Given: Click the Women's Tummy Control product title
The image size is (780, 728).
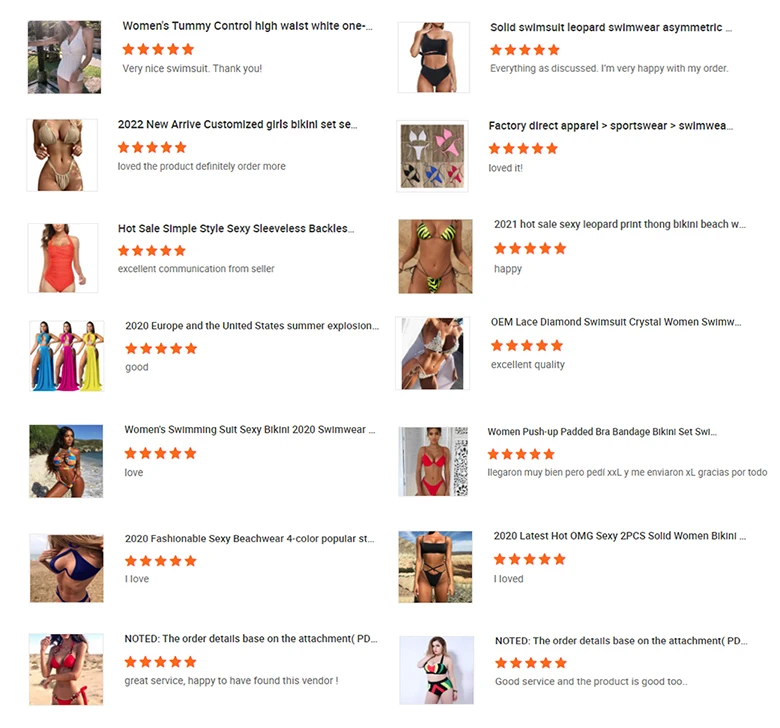Looking at the screenshot, I should point(247,26).
